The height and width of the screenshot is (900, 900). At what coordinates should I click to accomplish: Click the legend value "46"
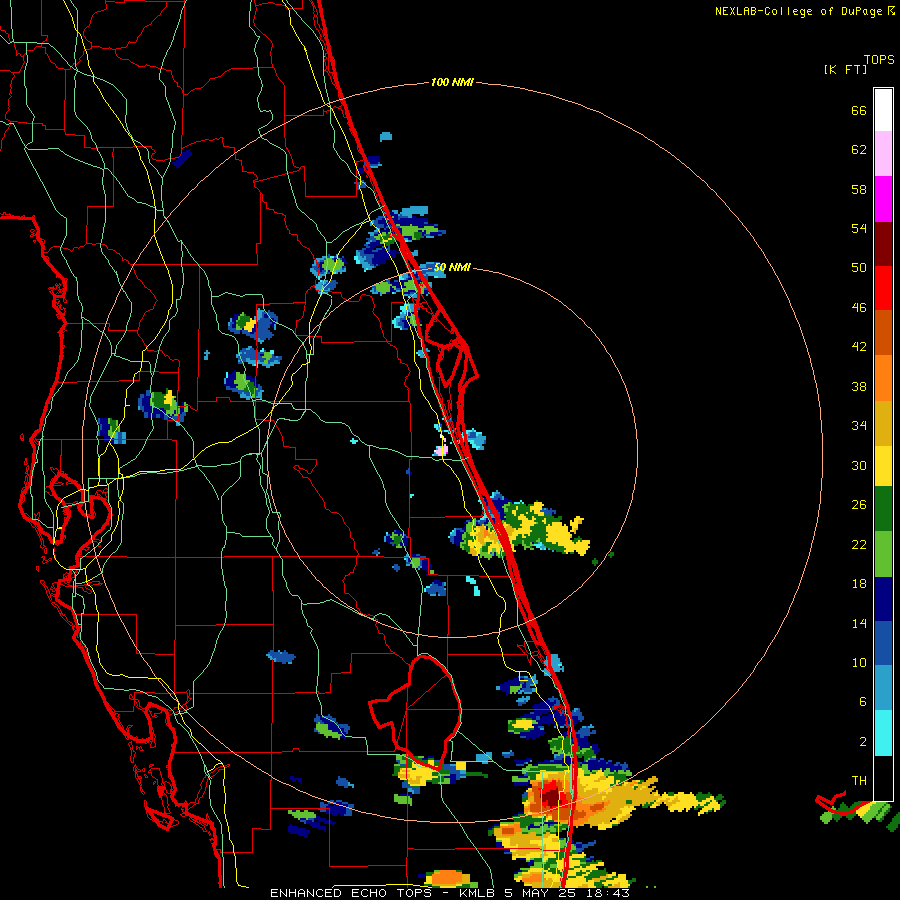859,308
